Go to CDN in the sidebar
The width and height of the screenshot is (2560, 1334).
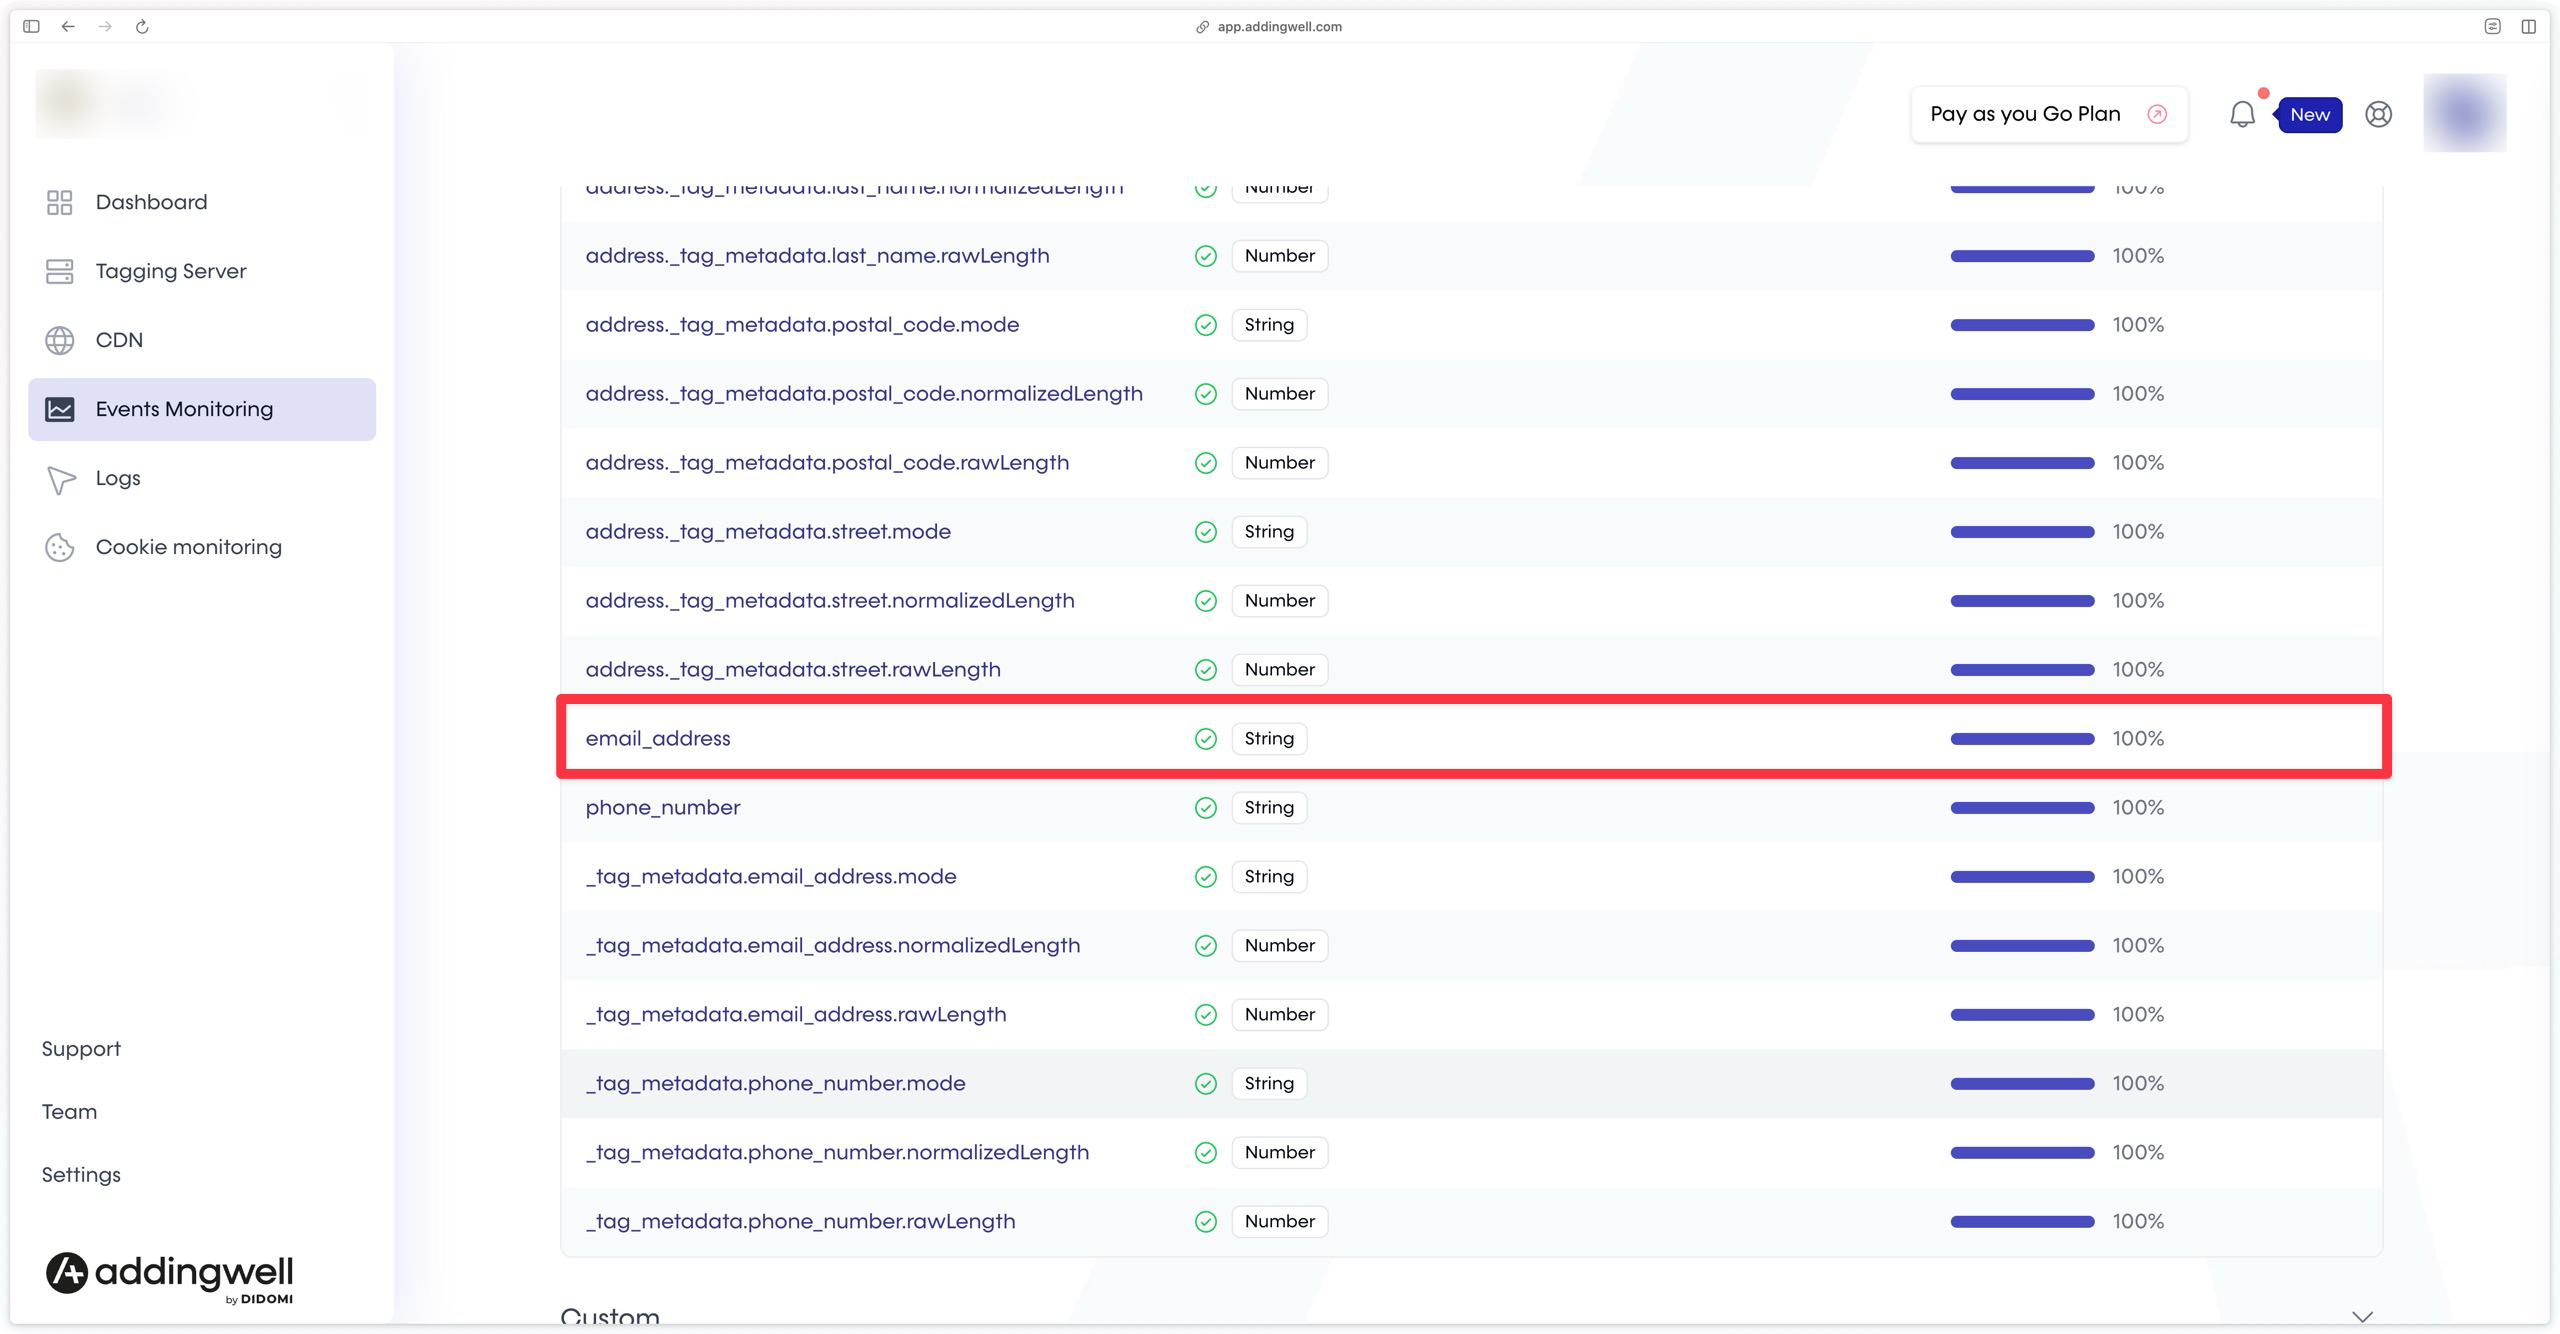pyautogui.click(x=202, y=340)
